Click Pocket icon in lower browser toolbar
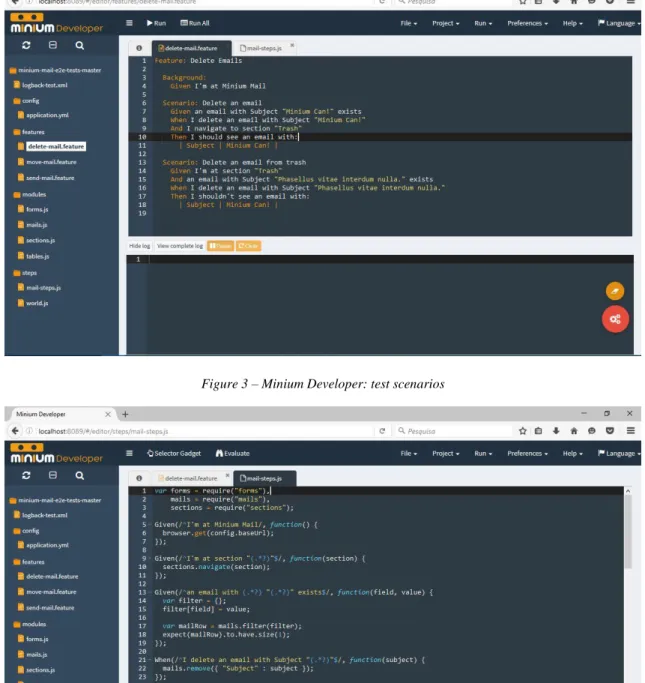The width and height of the screenshot is (645, 683). 610,431
